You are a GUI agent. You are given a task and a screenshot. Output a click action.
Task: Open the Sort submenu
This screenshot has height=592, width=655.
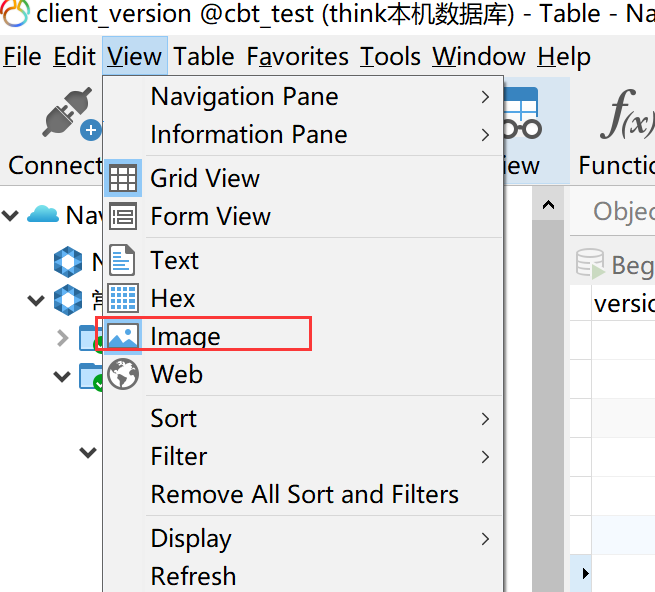(485, 419)
